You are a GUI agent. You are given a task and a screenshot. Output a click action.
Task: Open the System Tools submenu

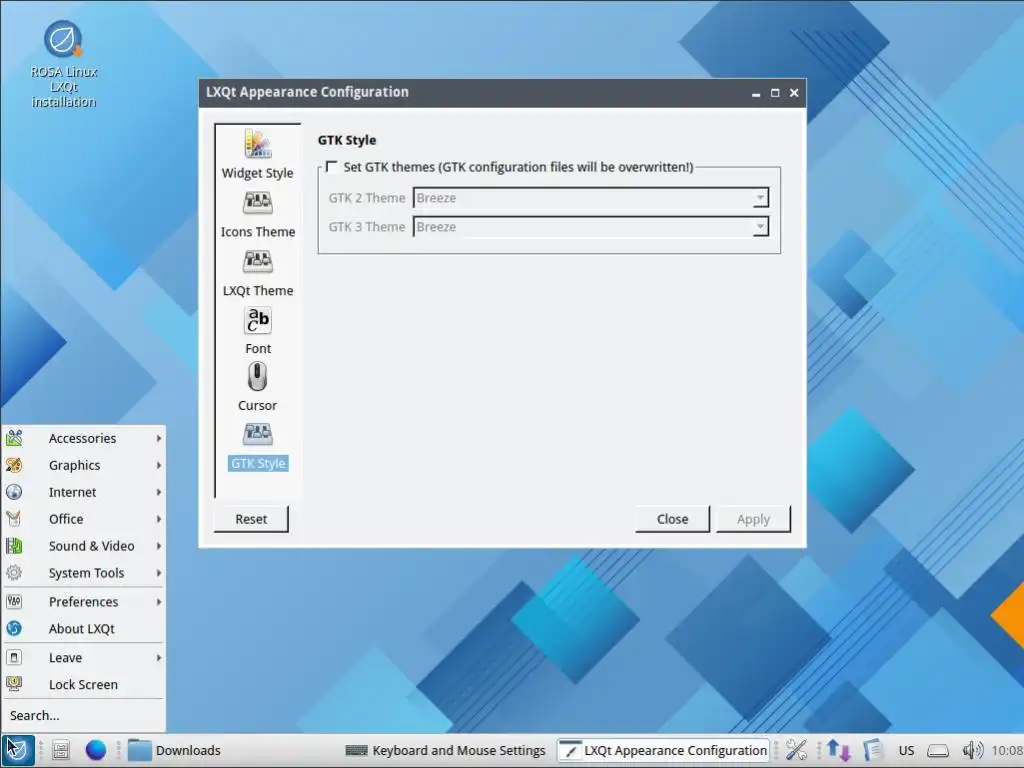83,573
